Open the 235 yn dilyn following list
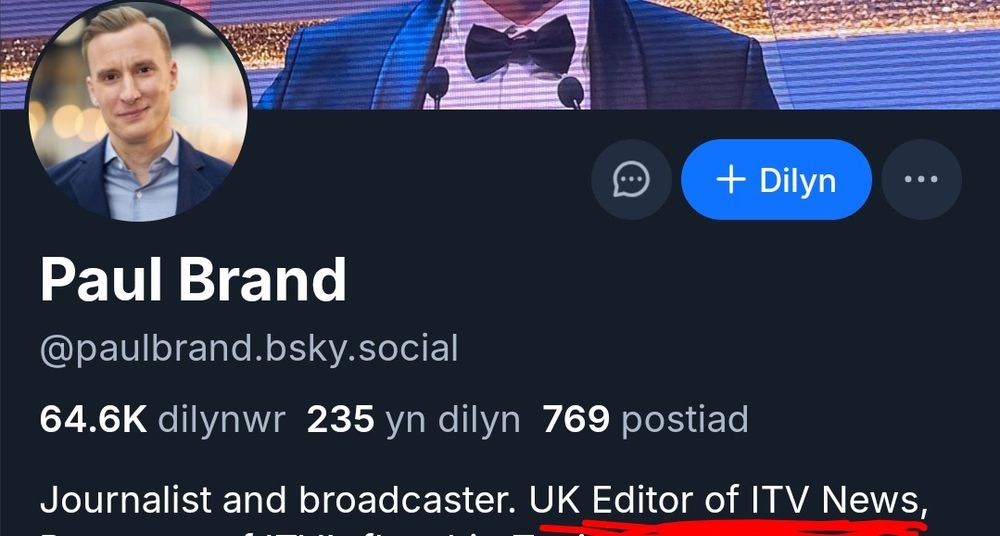Screen dimensions: 1000x536 pyautogui.click(x=413, y=420)
